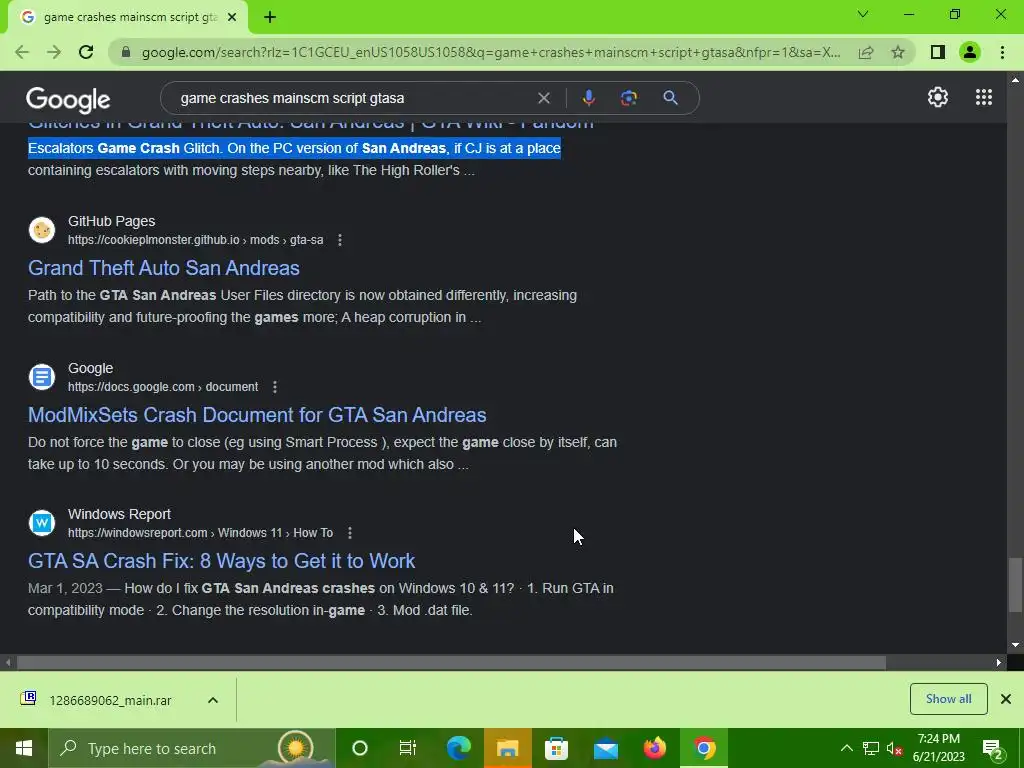Click the horizontal scrollbar thumb
1024x768 pixels.
pos(451,662)
